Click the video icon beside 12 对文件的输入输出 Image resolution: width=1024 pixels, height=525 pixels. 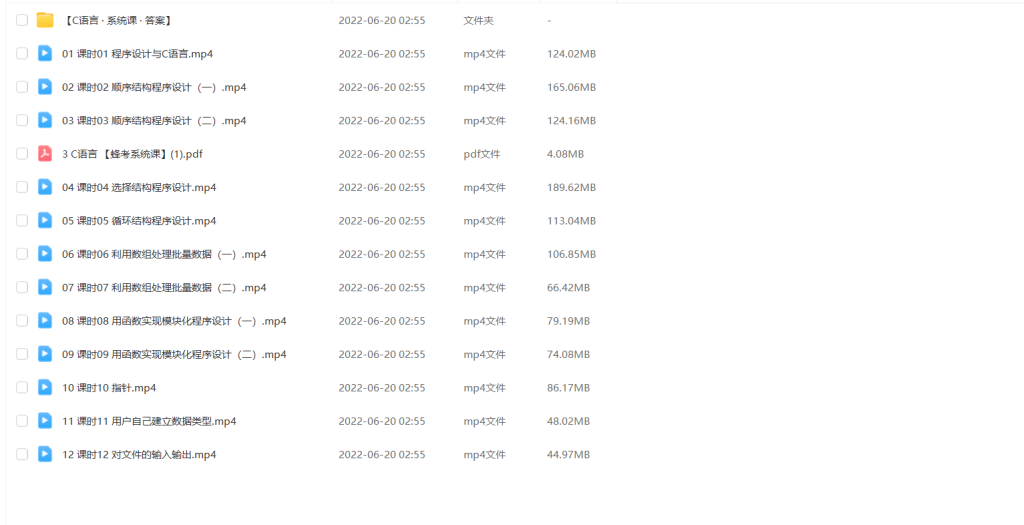[x=45, y=454]
